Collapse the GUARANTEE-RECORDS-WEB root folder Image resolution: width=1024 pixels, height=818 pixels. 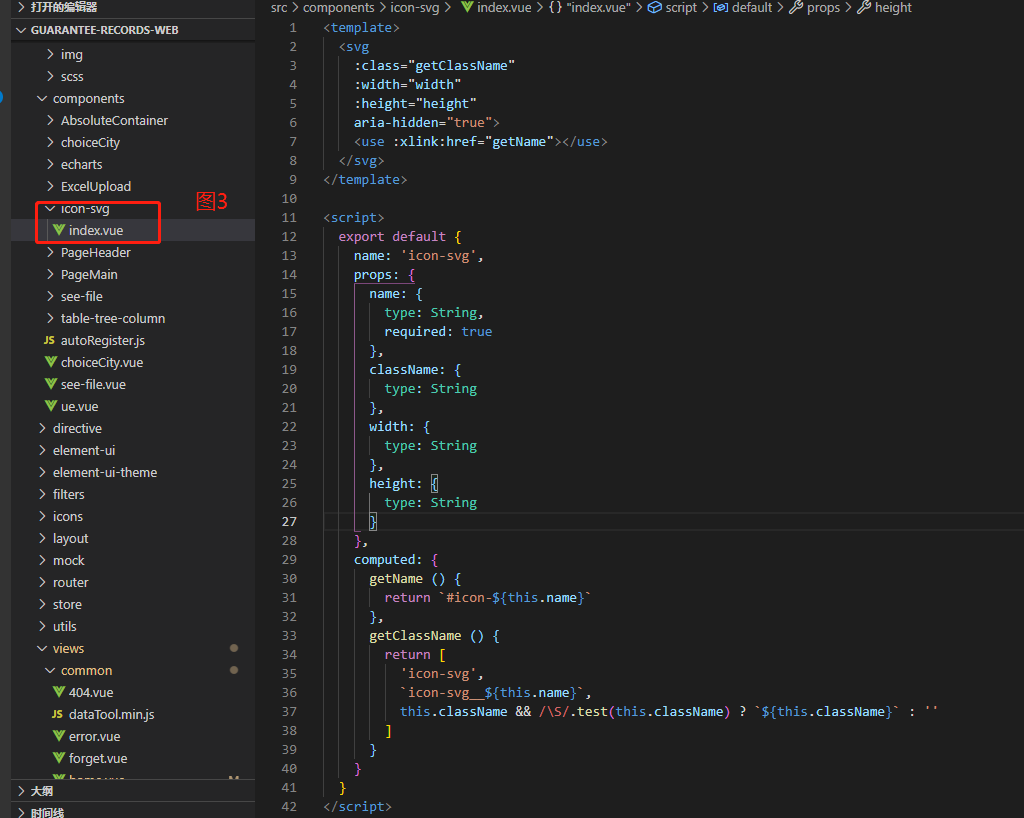pyautogui.click(x=21, y=30)
